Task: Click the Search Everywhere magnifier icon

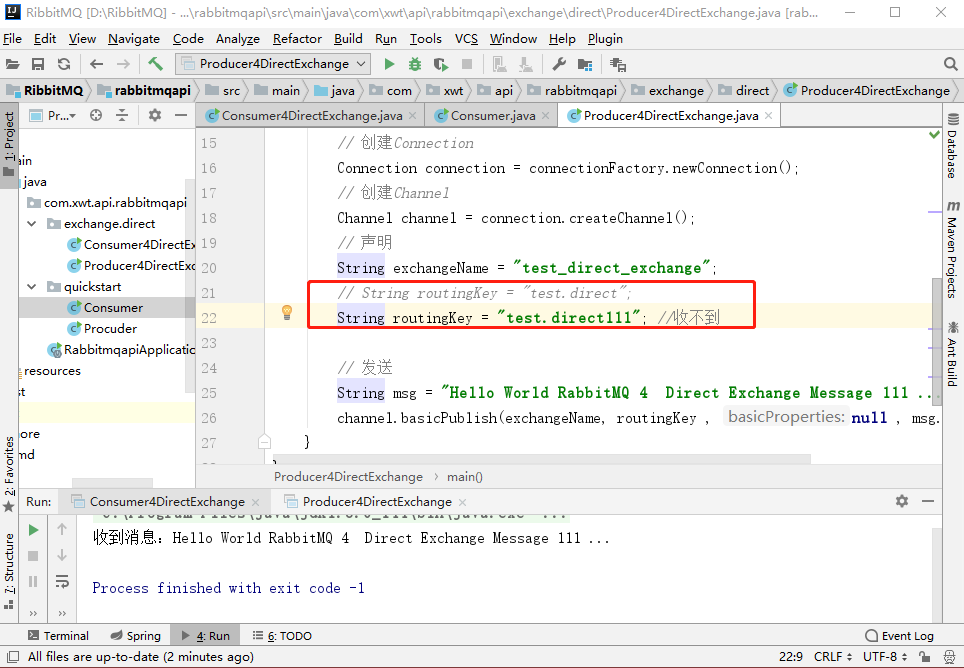Action: coord(950,64)
